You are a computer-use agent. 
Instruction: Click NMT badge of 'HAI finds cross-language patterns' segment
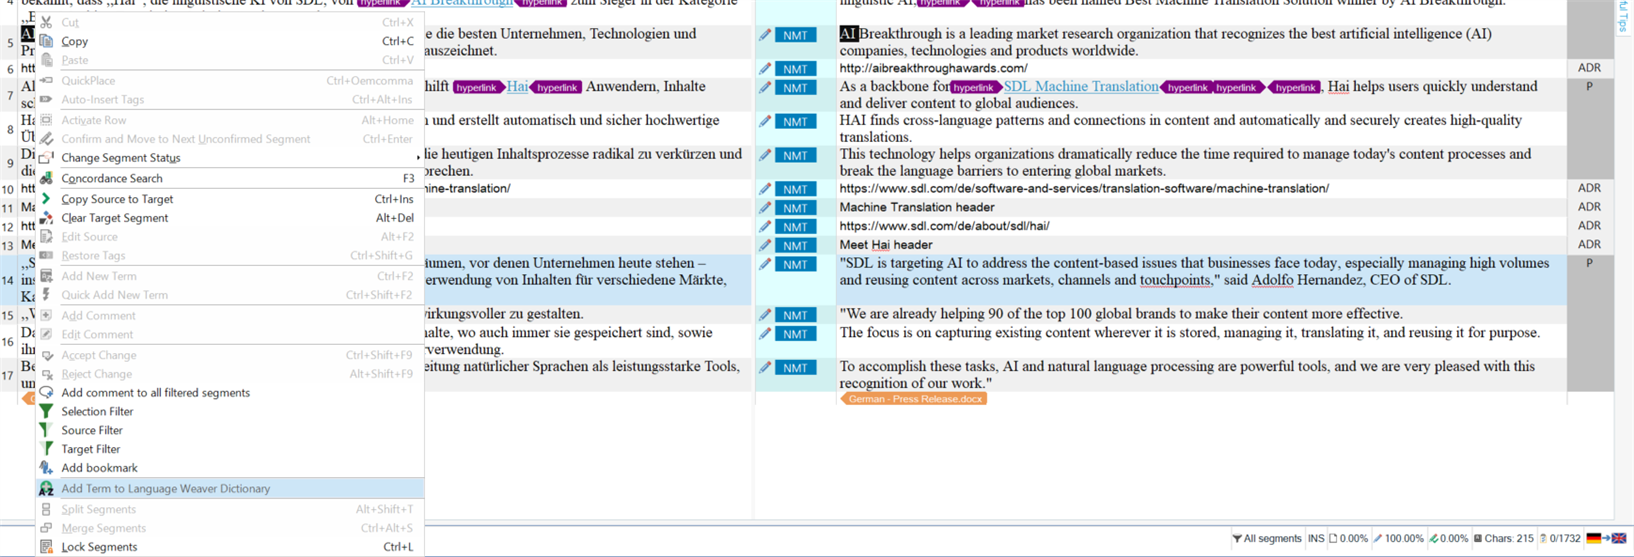(795, 122)
